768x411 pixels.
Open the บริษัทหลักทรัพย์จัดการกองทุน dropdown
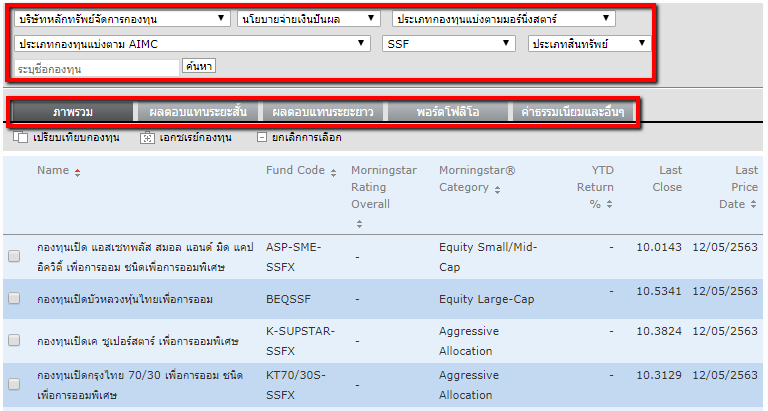122,19
